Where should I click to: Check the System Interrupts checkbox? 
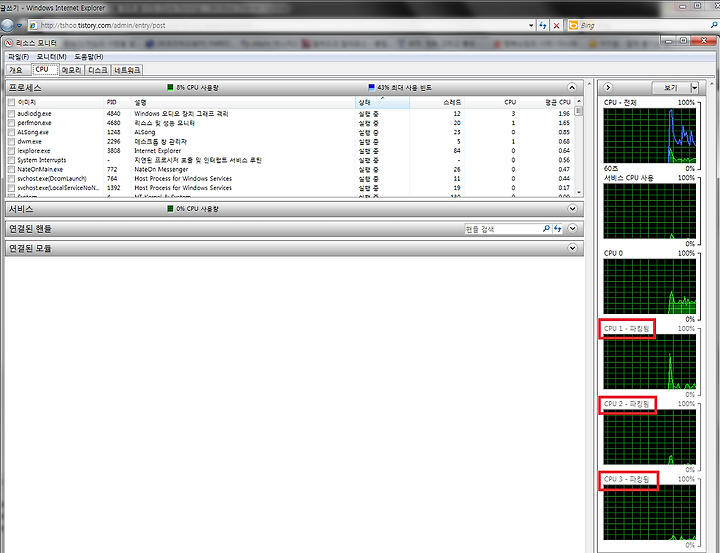coord(11,160)
